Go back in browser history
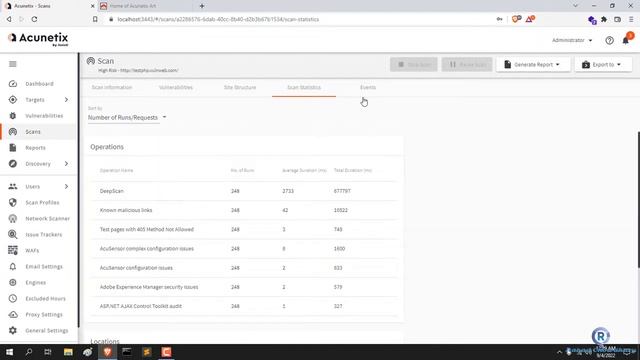The image size is (640, 360). tap(9, 19)
